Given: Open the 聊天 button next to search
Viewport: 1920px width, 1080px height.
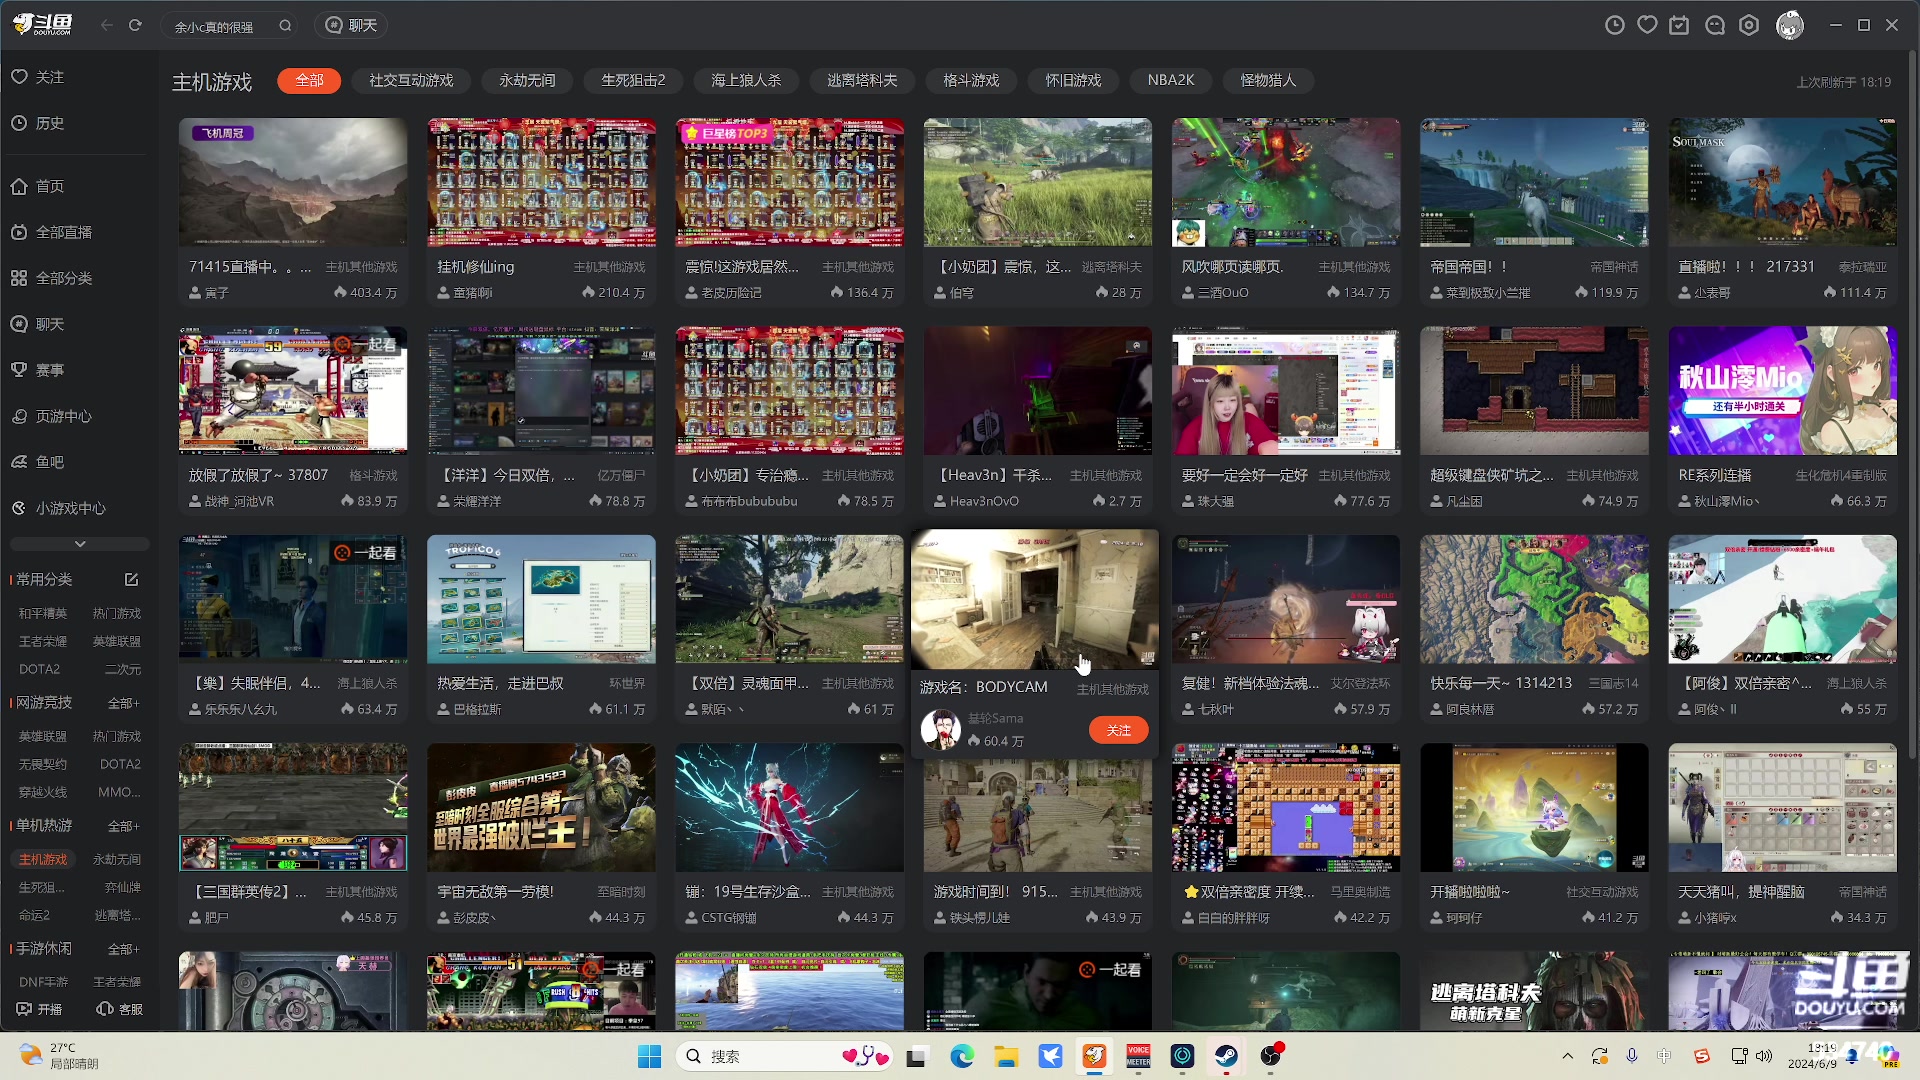Looking at the screenshot, I should click(351, 25).
